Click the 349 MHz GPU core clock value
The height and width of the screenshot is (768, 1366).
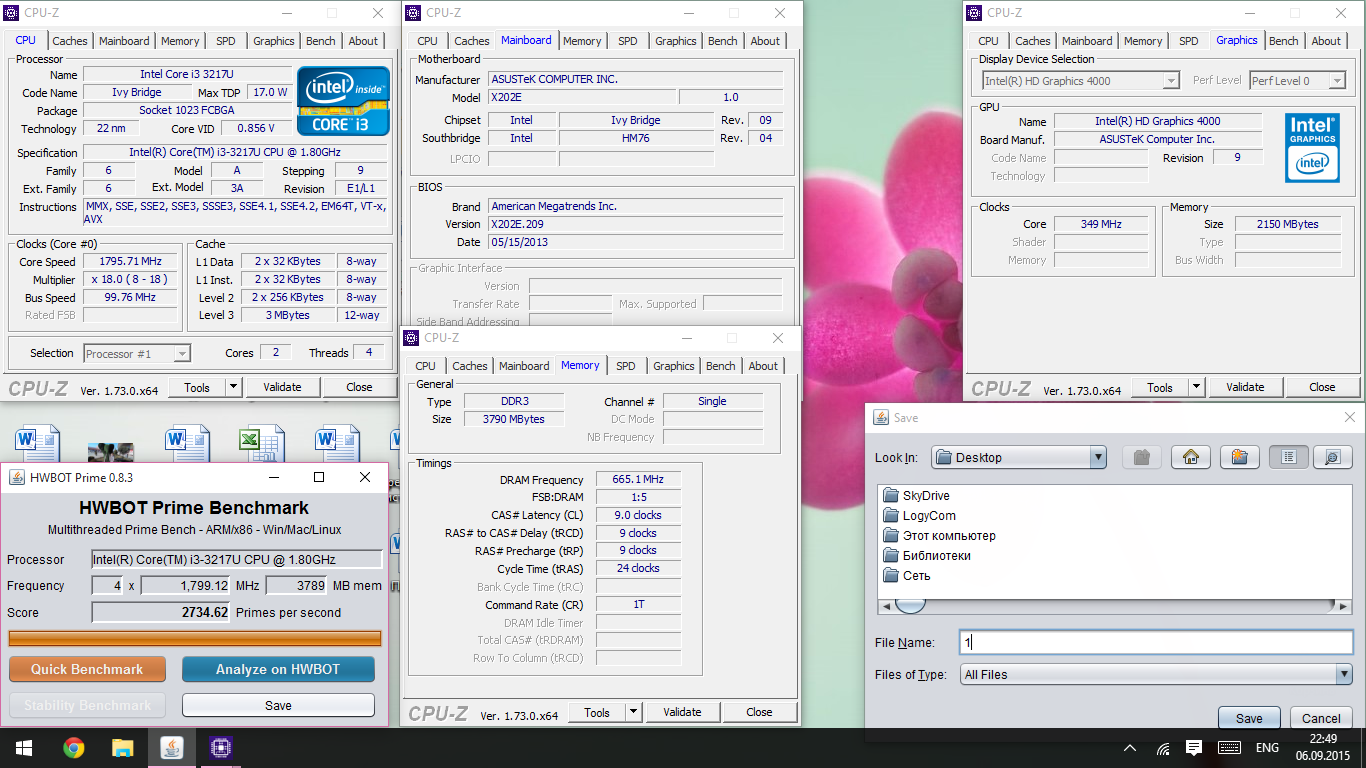[x=1101, y=224]
